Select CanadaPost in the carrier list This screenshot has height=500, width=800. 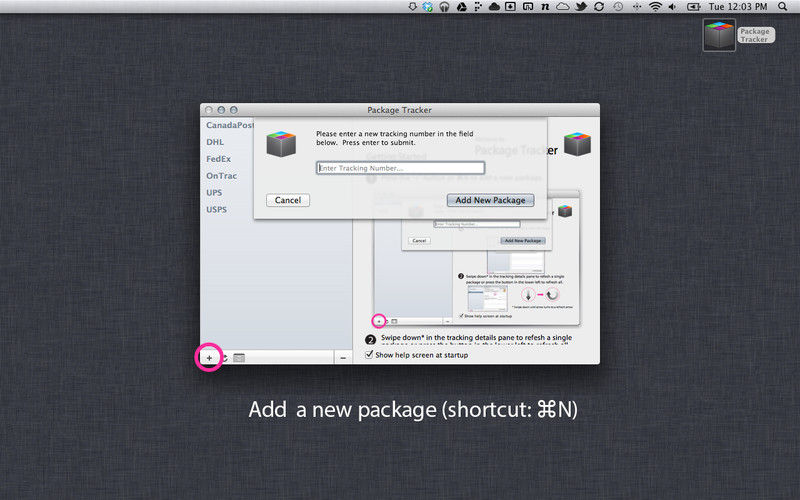230,125
